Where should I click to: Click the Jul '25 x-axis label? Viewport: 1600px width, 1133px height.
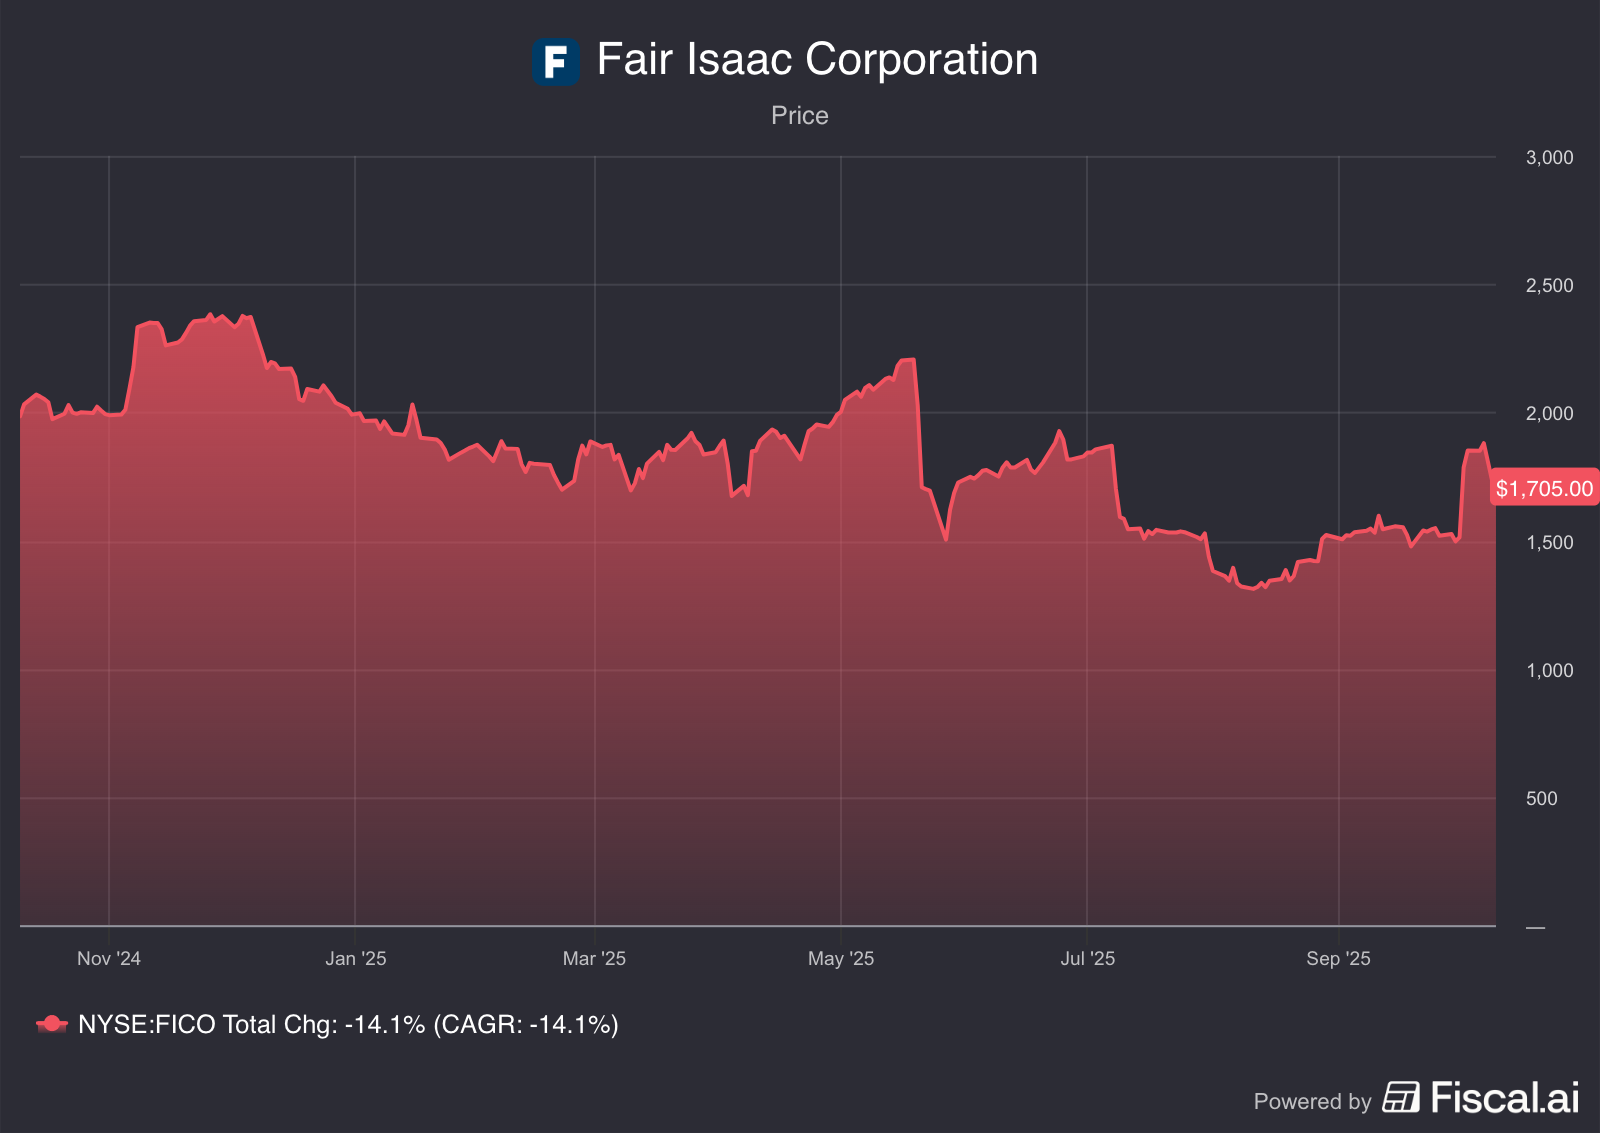1087,958
